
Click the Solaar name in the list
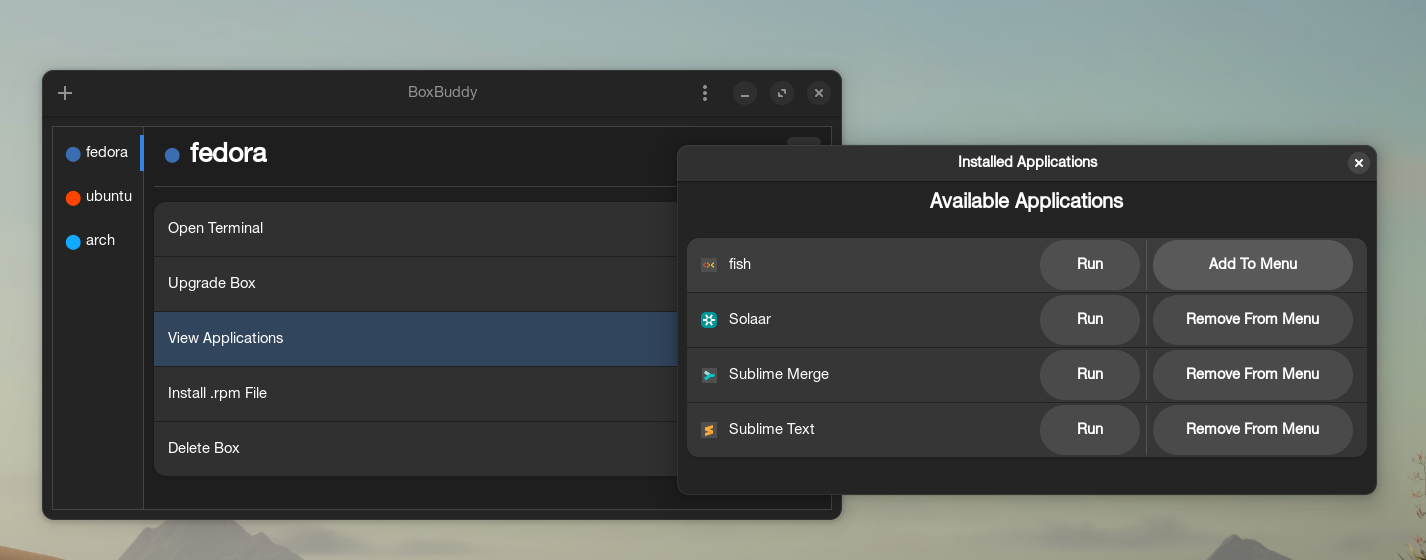tap(750, 320)
